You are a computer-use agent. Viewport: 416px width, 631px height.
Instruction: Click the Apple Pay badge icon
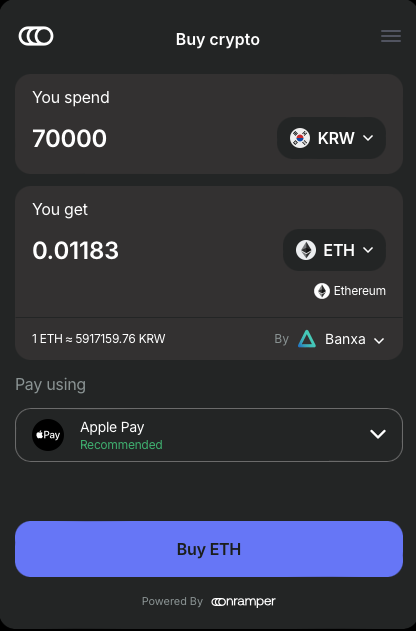[x=48, y=435]
